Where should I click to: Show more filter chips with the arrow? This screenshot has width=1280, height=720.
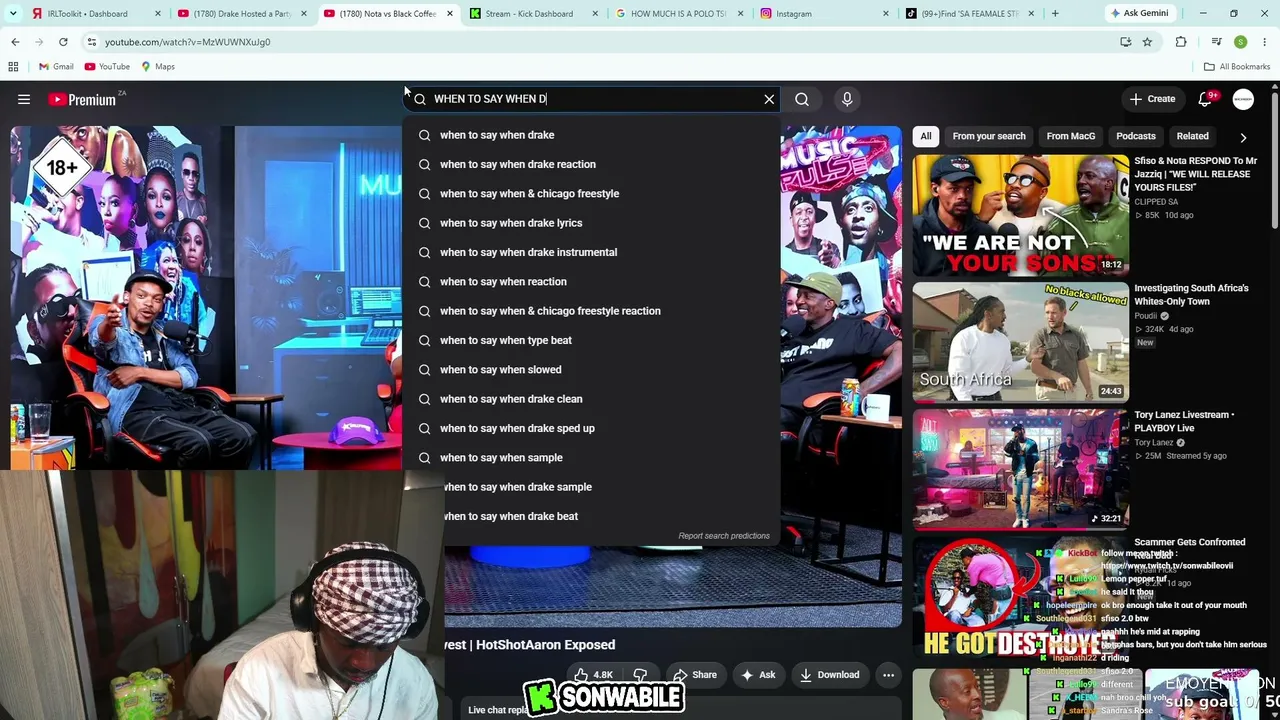1243,137
